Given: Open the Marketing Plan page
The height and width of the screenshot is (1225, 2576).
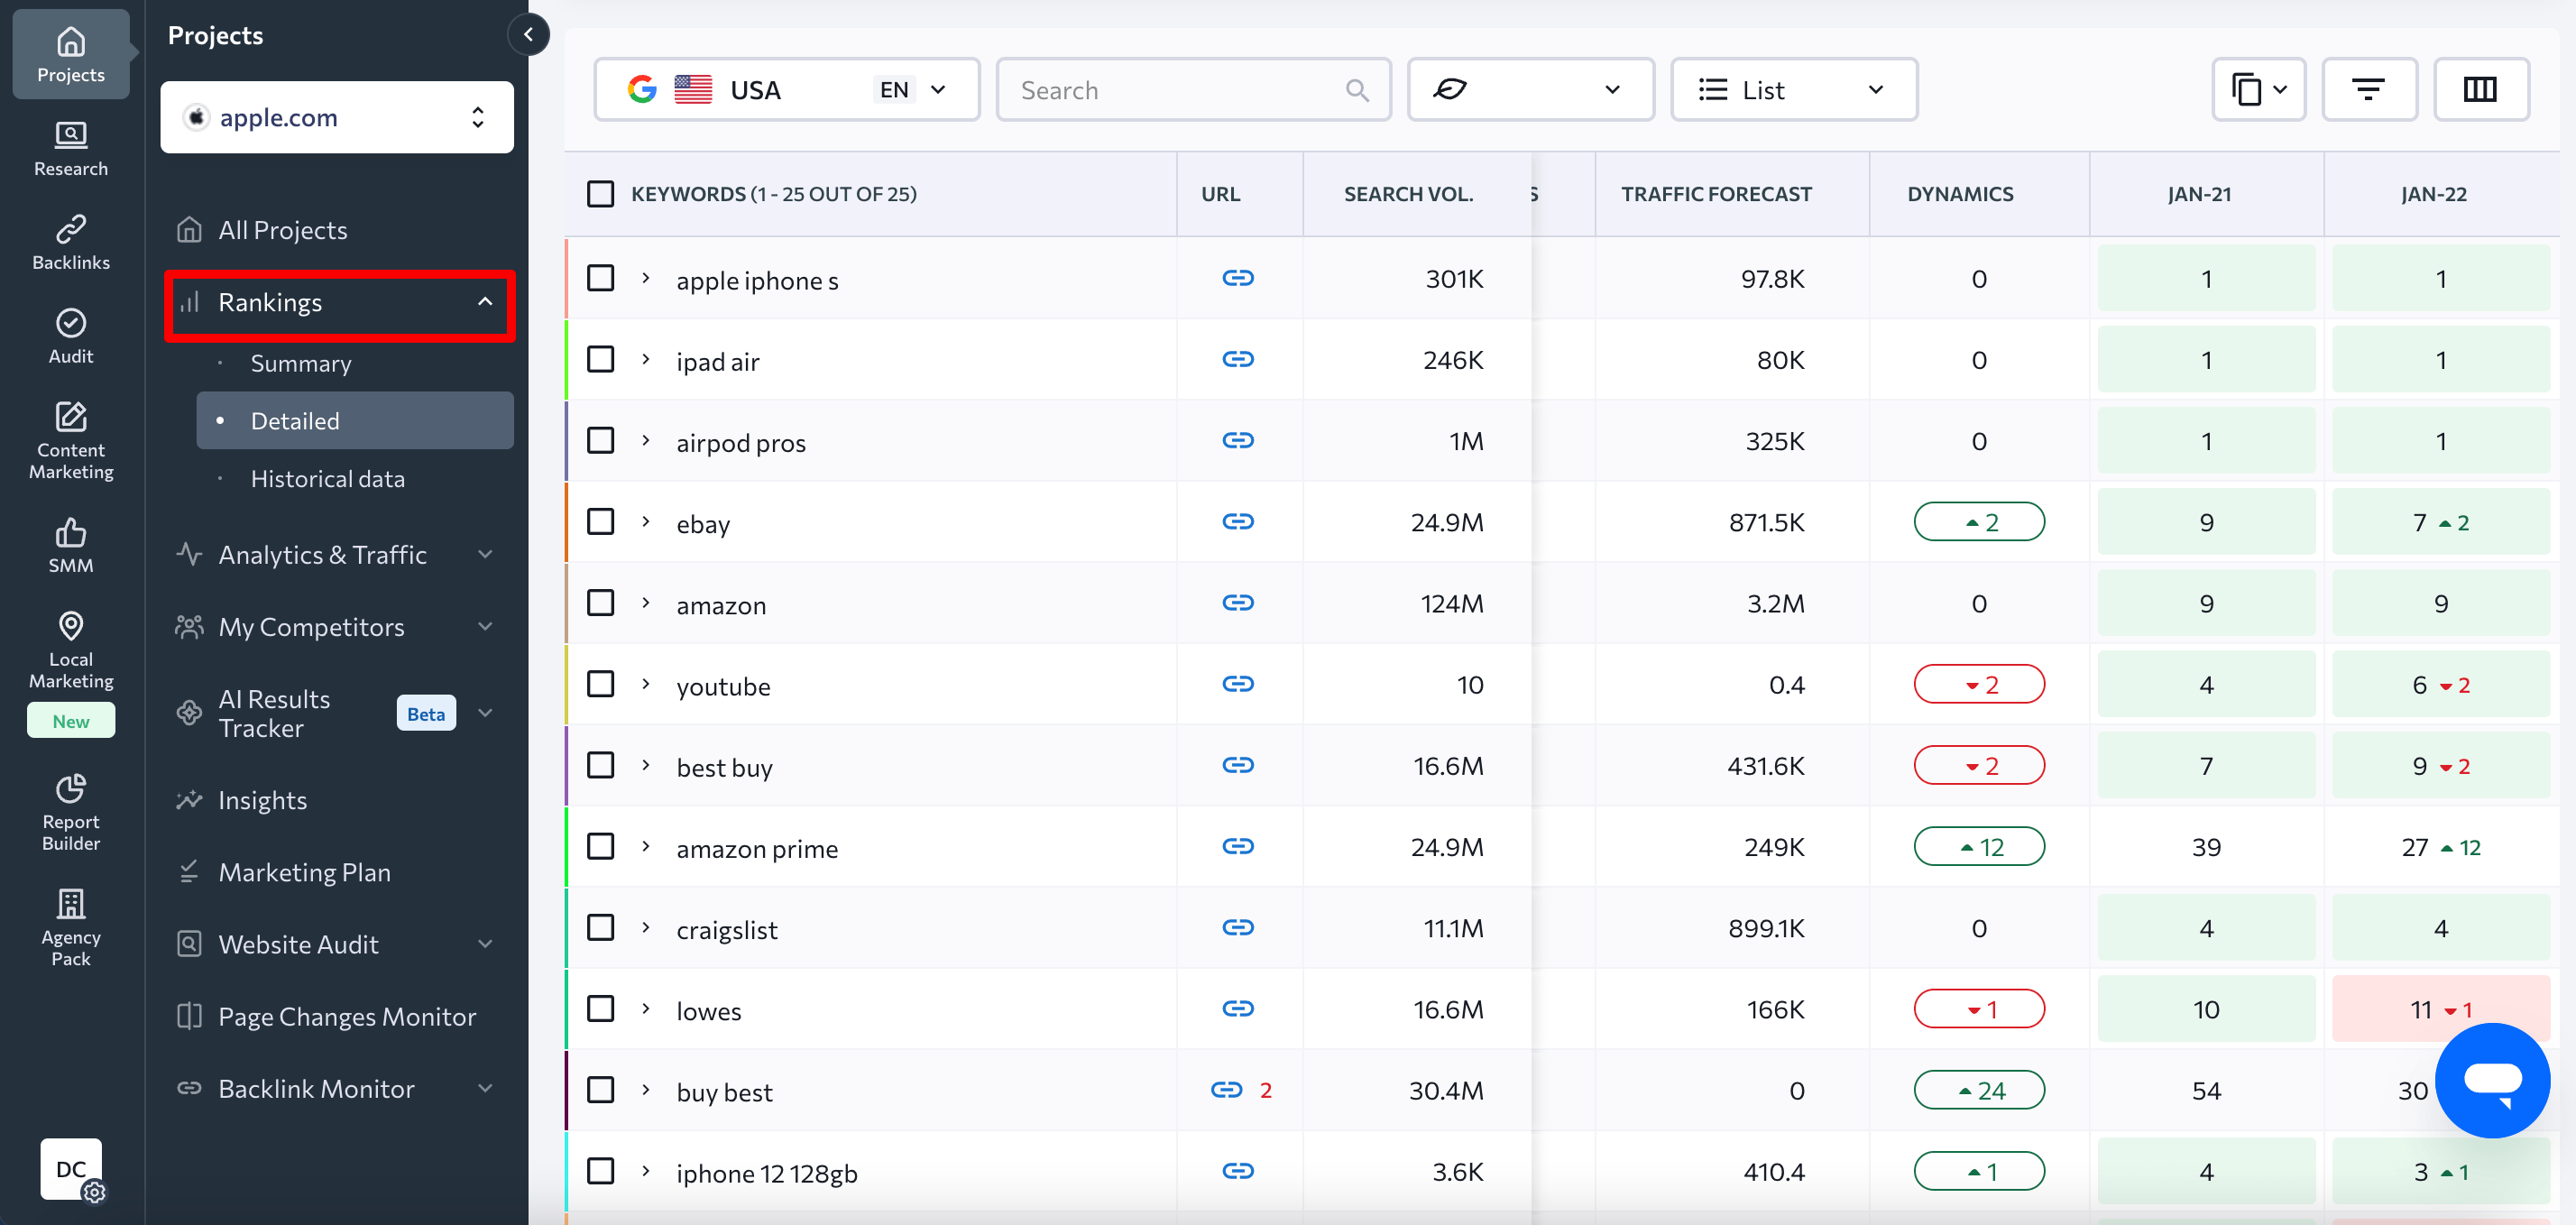Looking at the screenshot, I should (305, 872).
